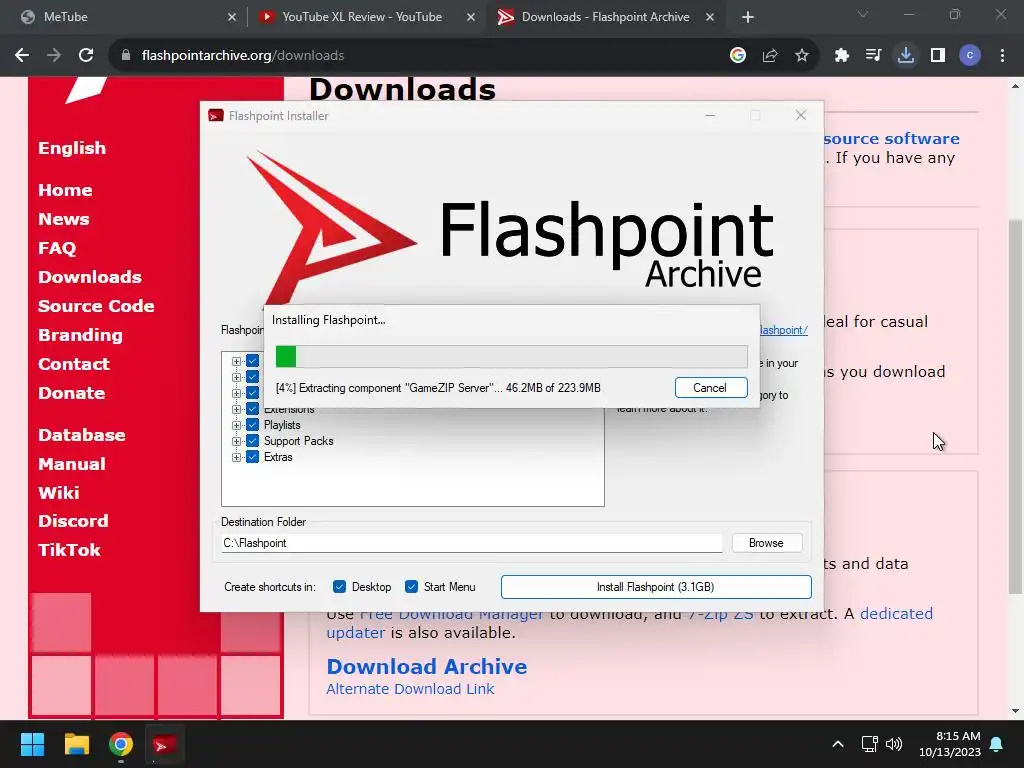The height and width of the screenshot is (768, 1024).
Task: Expand the Support Packs tree node
Action: pos(236,441)
